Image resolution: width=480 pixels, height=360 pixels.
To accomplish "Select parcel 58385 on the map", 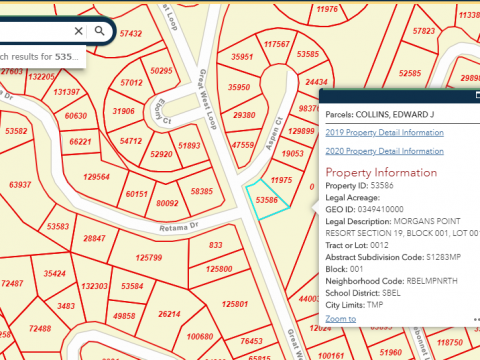I will tap(201, 191).
